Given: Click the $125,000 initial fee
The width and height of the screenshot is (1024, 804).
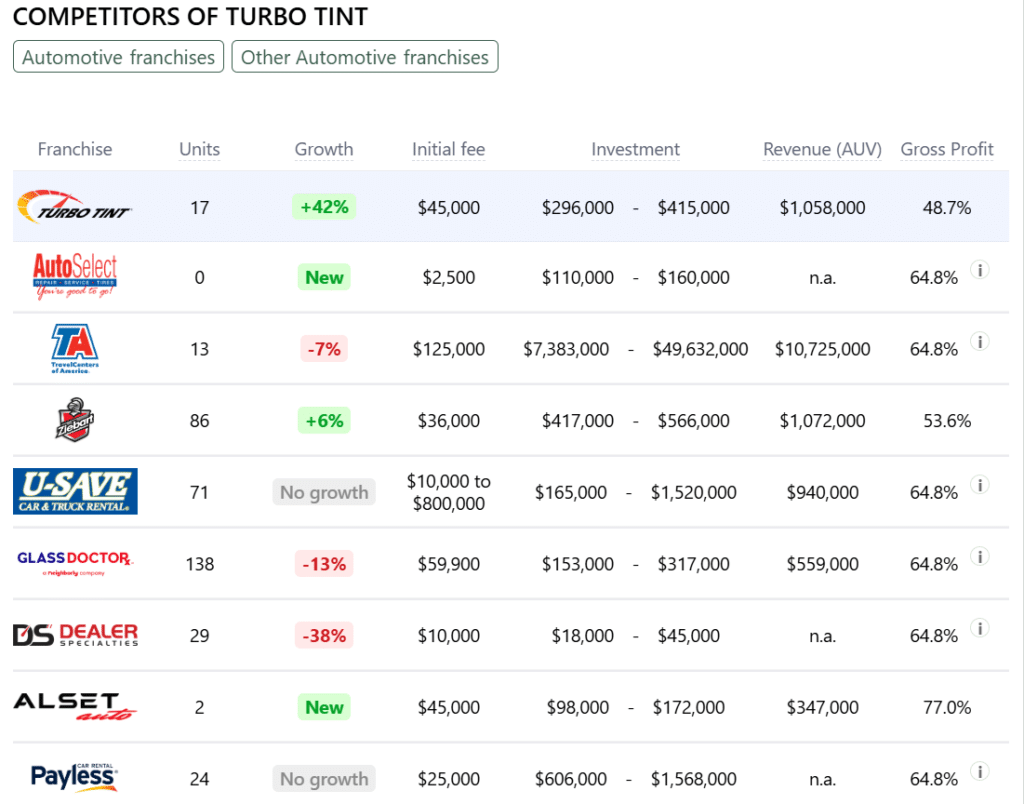Looking at the screenshot, I should [449, 349].
